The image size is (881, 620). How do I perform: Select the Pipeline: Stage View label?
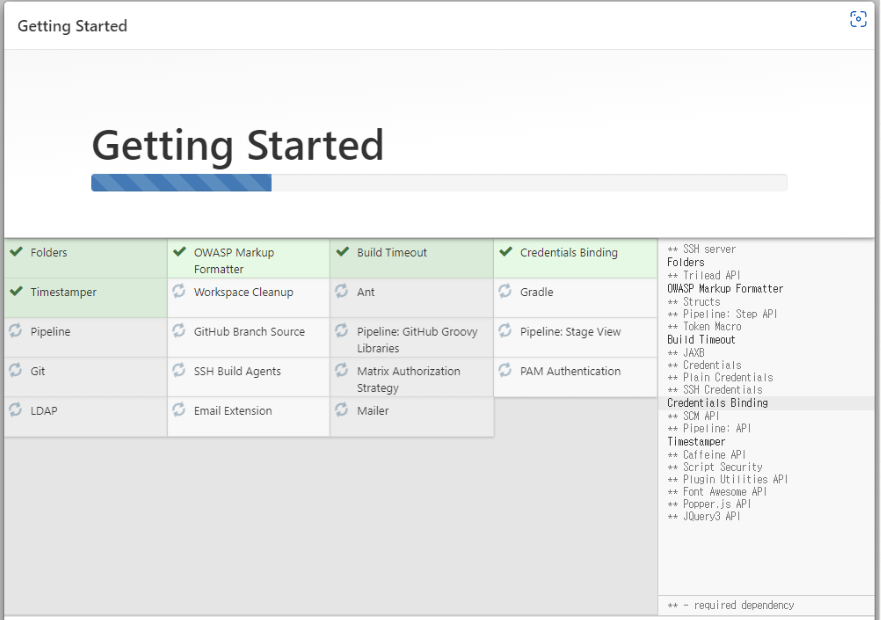[x=570, y=332]
